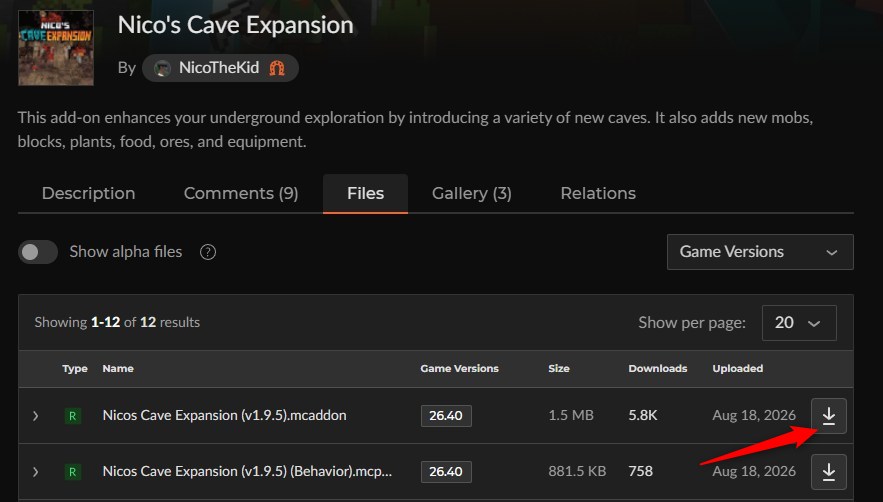Download Nicos Cave Expansion (v1.9.5).mcaddon file

coord(828,416)
